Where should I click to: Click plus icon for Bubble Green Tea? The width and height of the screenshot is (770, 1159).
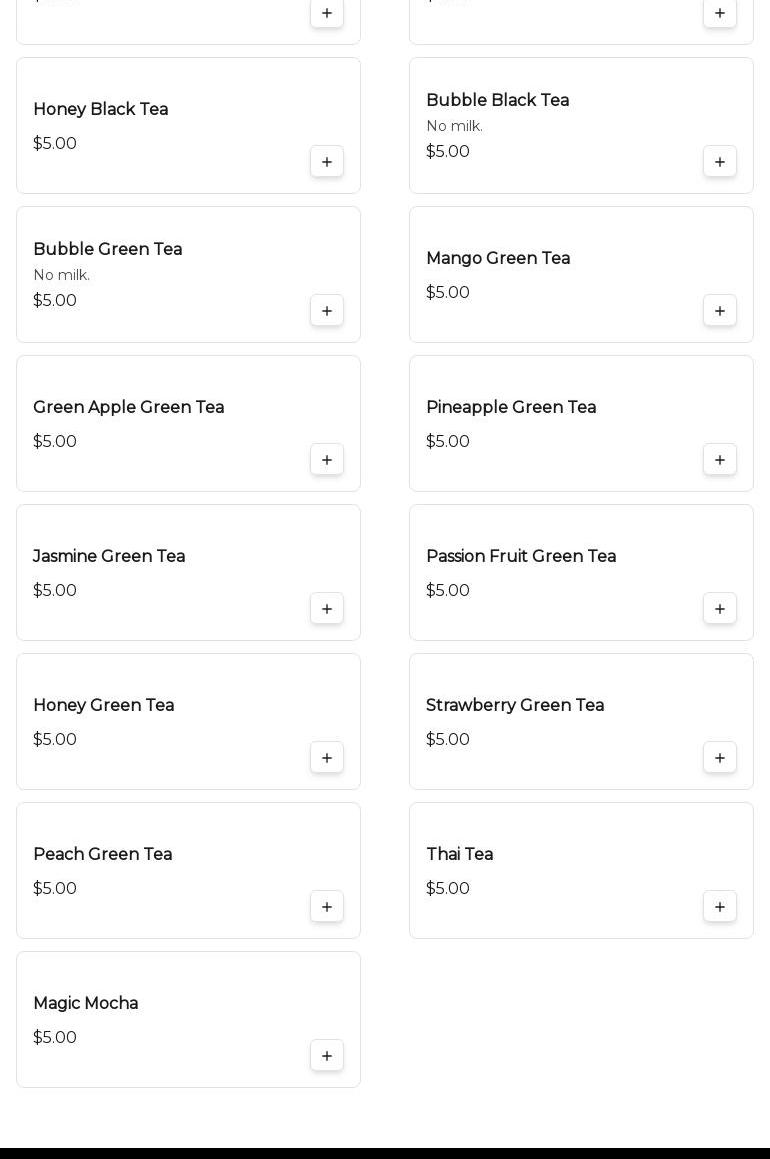[327, 311]
